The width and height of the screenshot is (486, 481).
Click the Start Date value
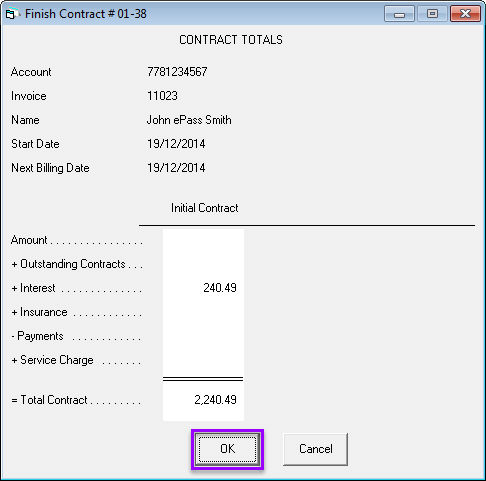coord(176,144)
